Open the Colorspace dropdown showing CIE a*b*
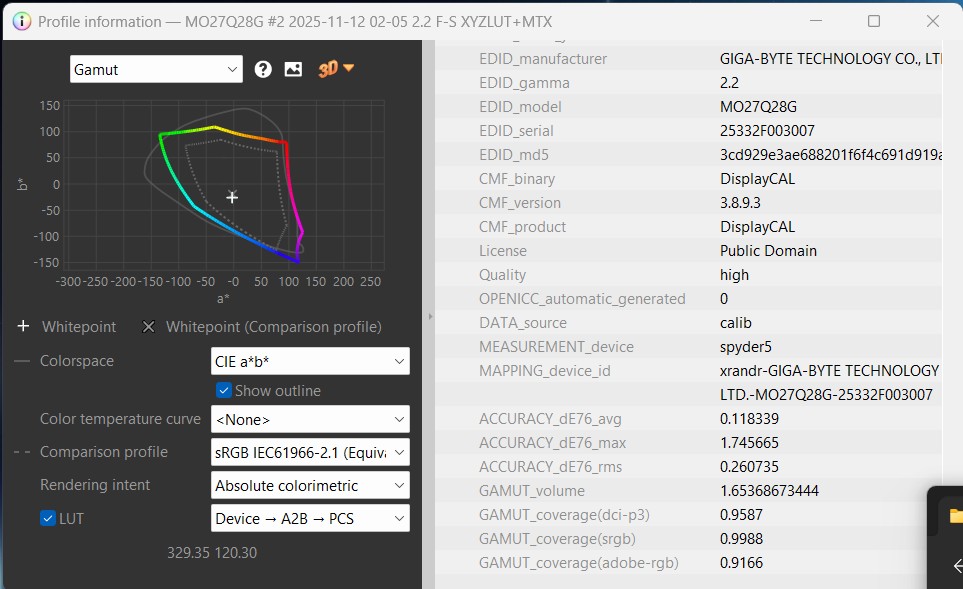This screenshot has width=963, height=589. point(309,361)
